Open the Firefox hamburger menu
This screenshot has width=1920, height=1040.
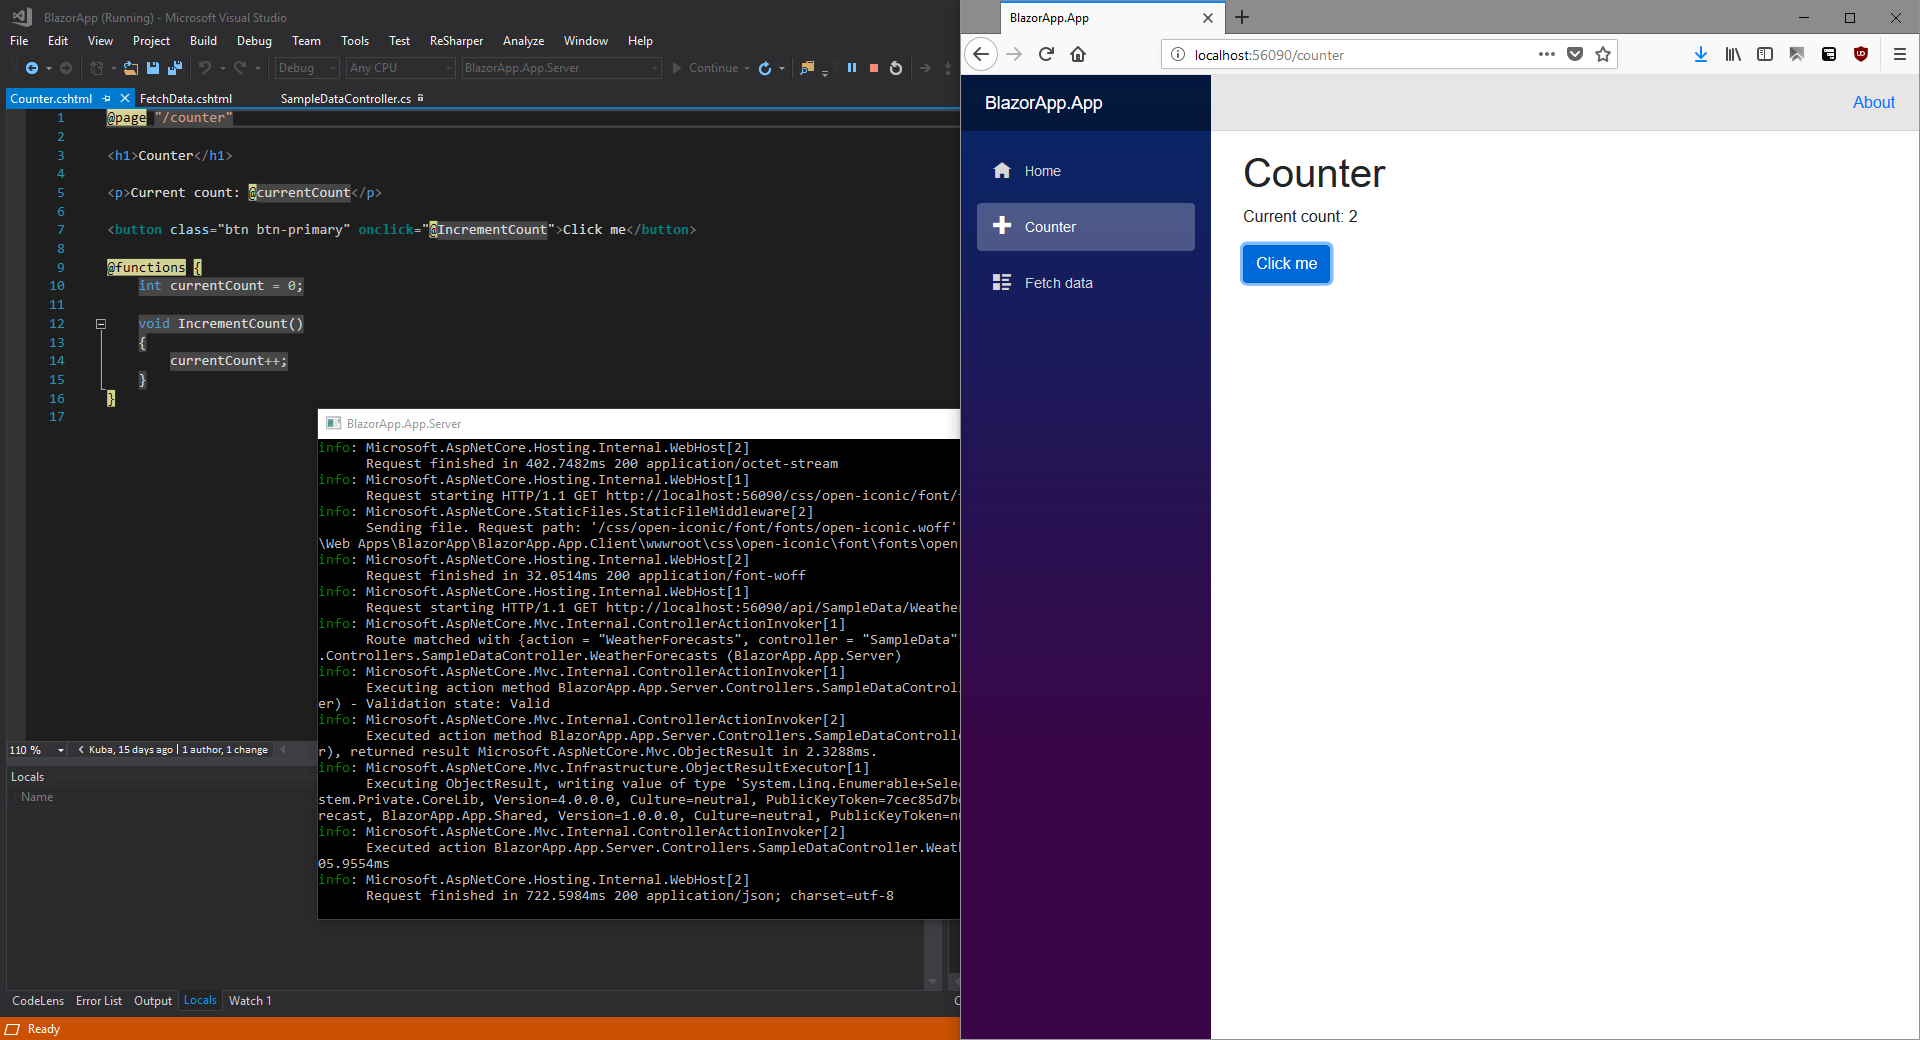(x=1900, y=54)
